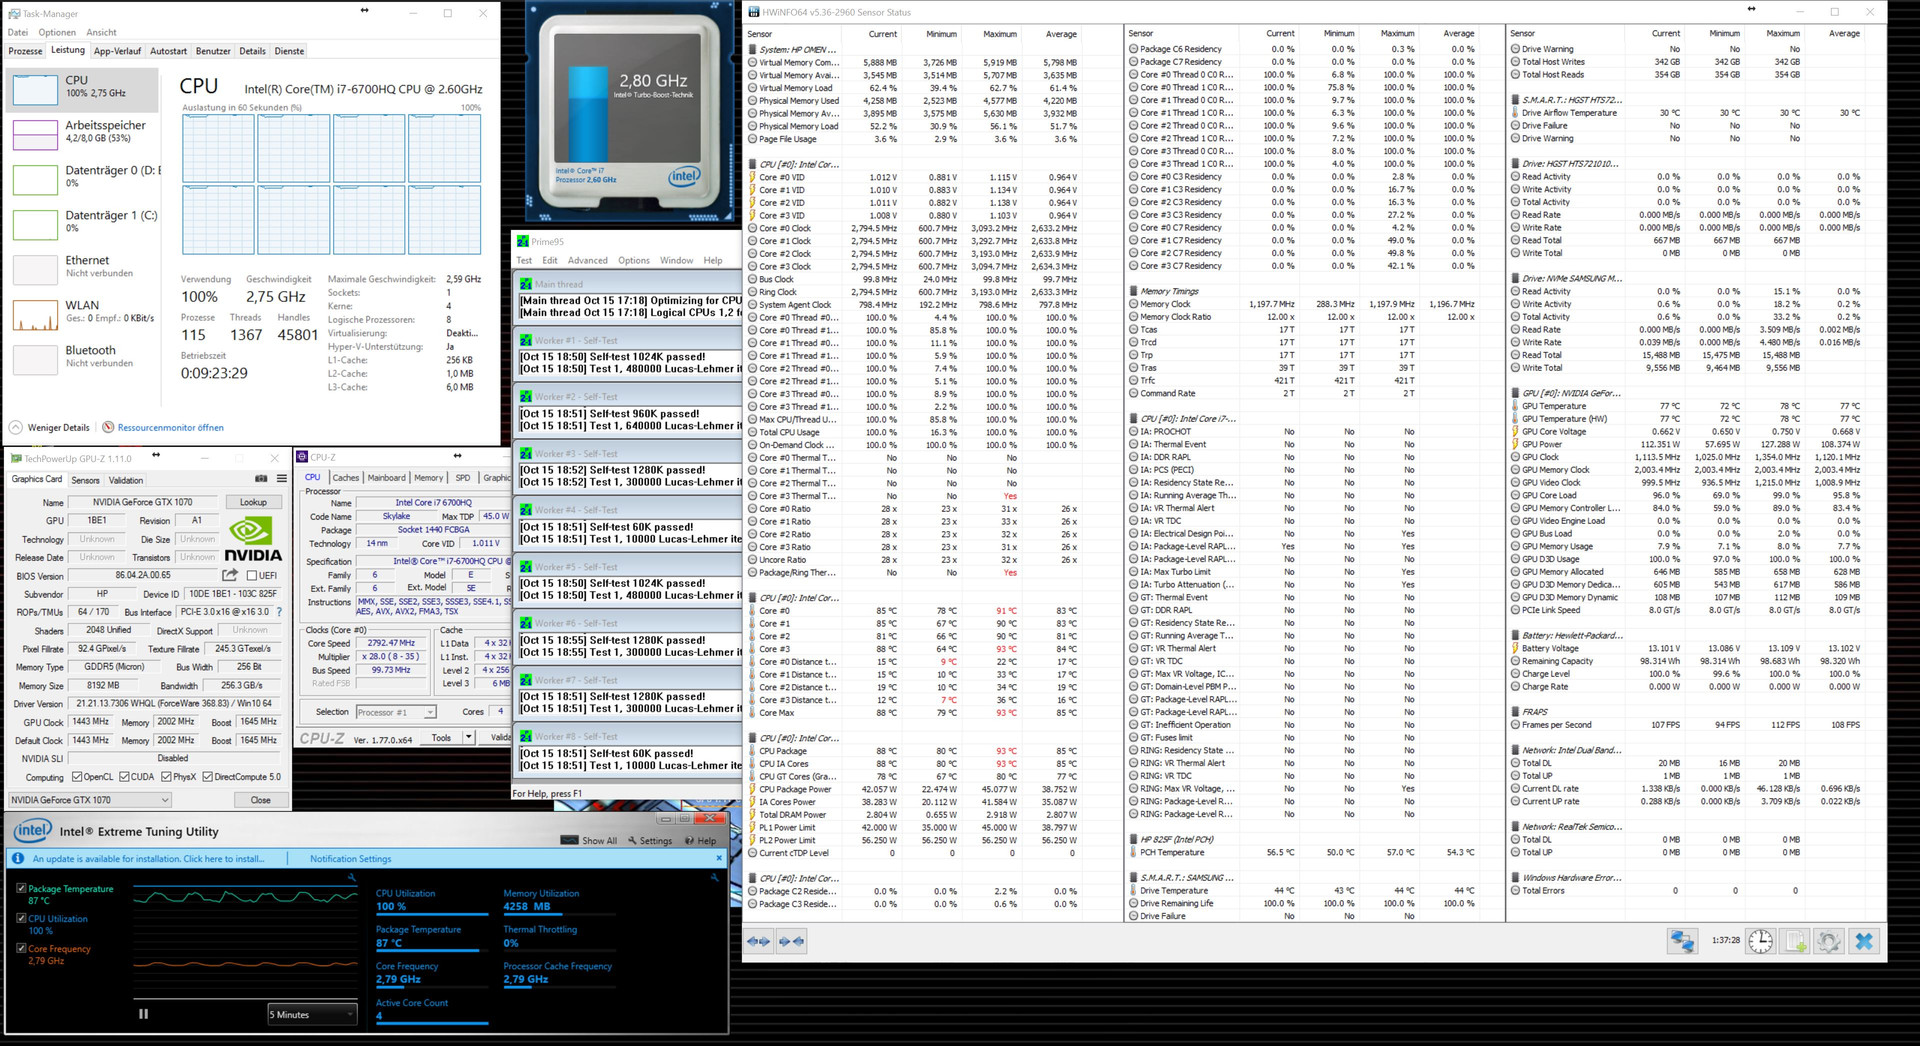Switch to Task Manager Prozesse tab

(25, 51)
